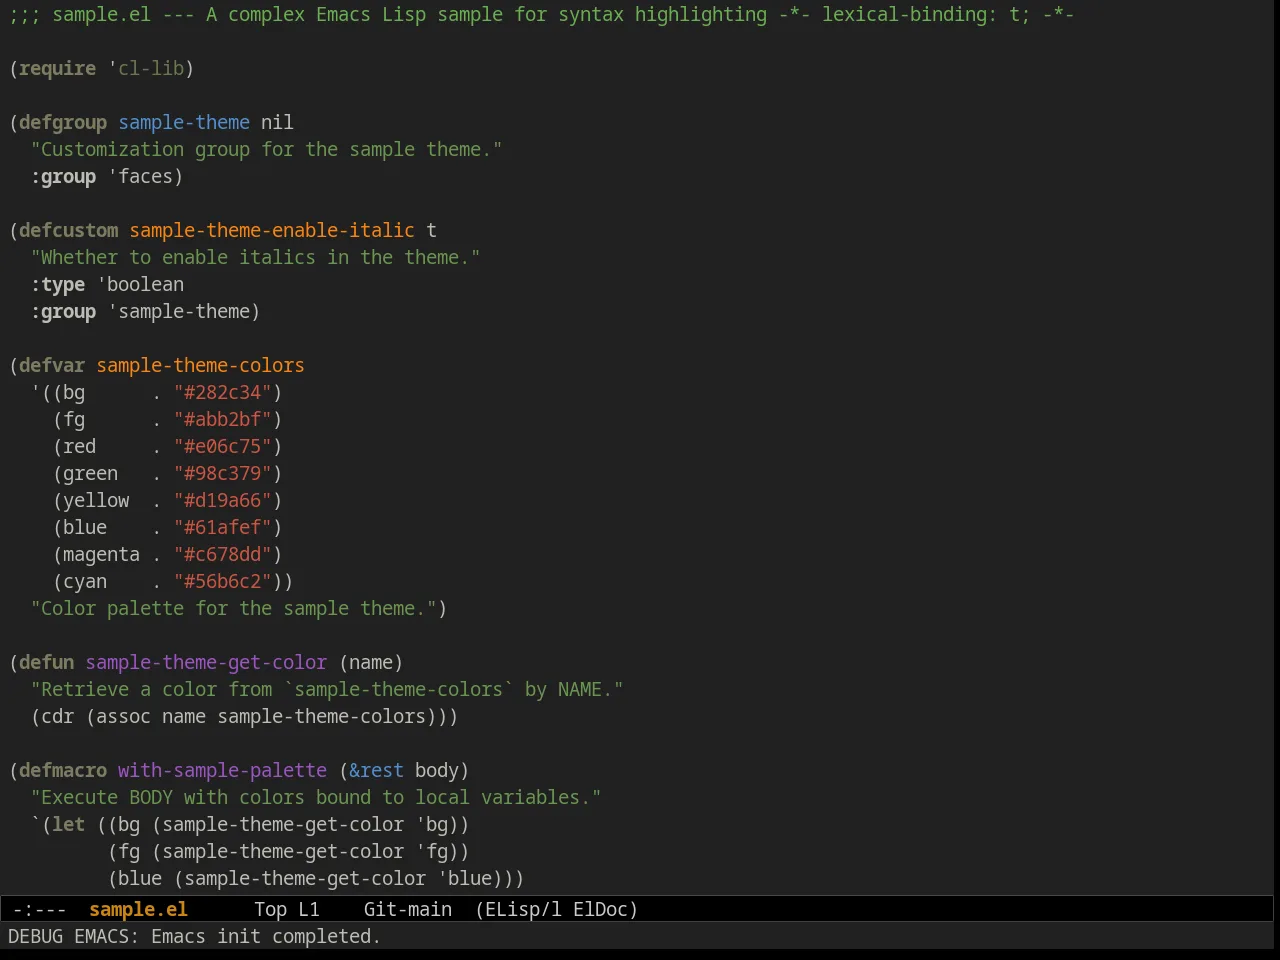
Task: Click the color string "#98c379"
Action: (222, 473)
